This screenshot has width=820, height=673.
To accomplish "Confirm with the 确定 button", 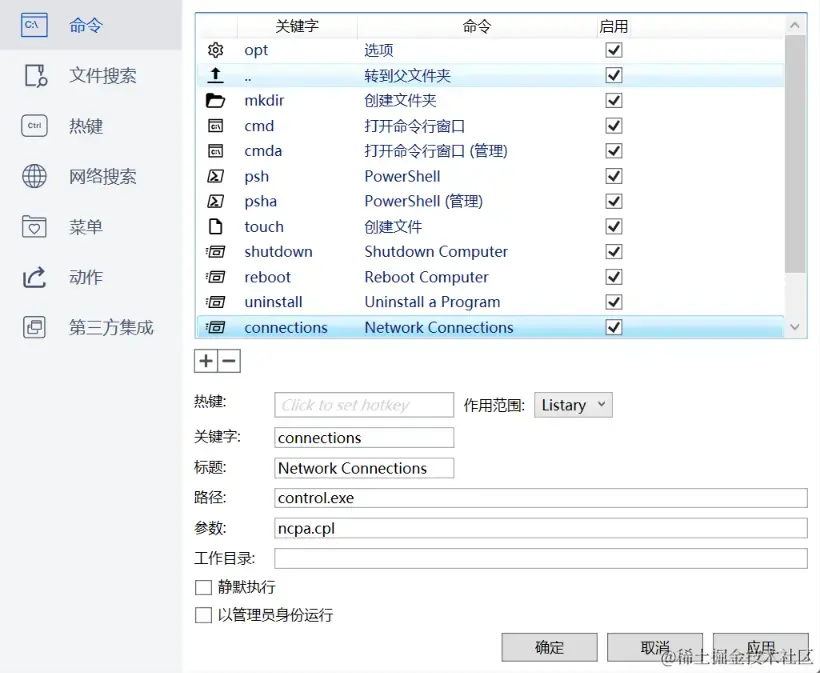I will tap(549, 647).
